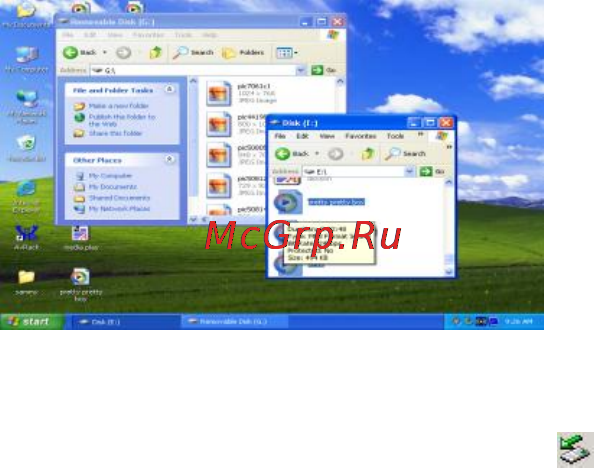Open Favorites menu in Disk (E:) window
The height and width of the screenshot is (468, 594).
click(361, 136)
